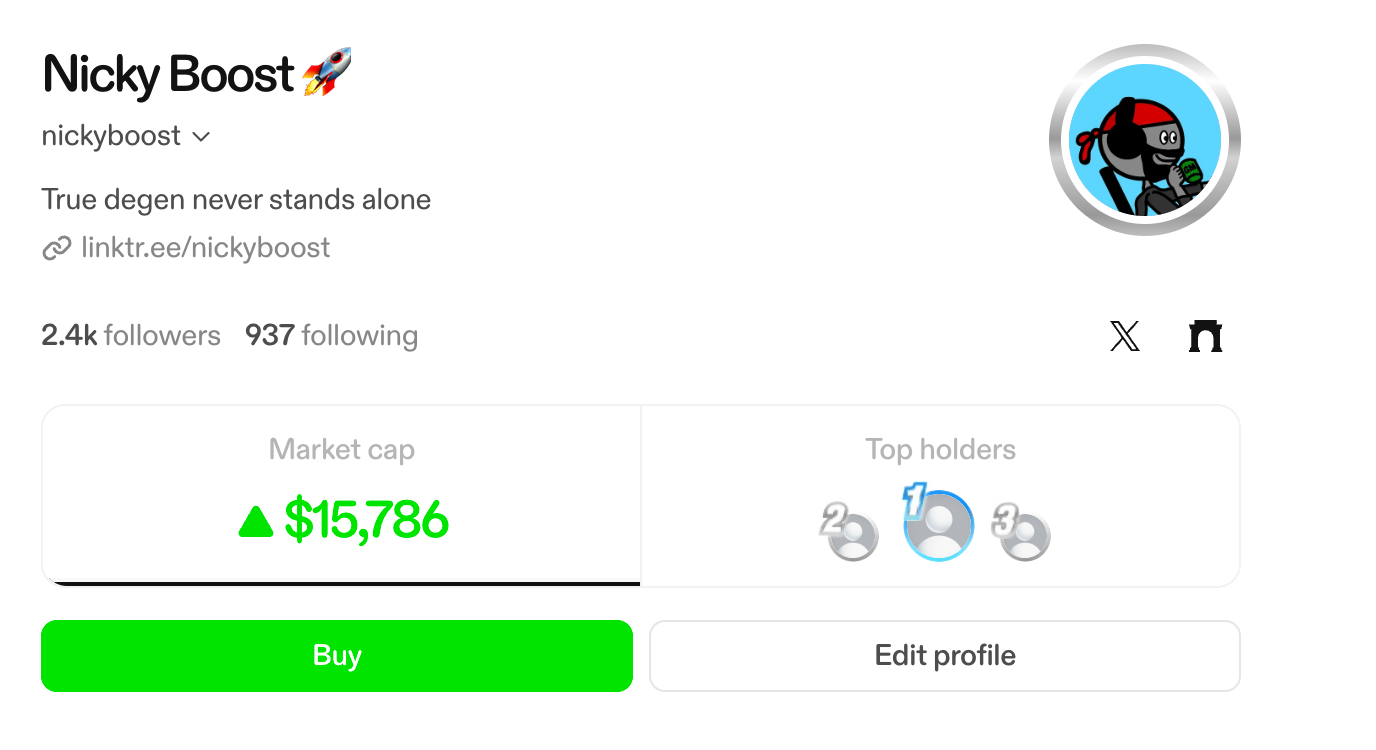Click the Edit profile button

tap(945, 656)
